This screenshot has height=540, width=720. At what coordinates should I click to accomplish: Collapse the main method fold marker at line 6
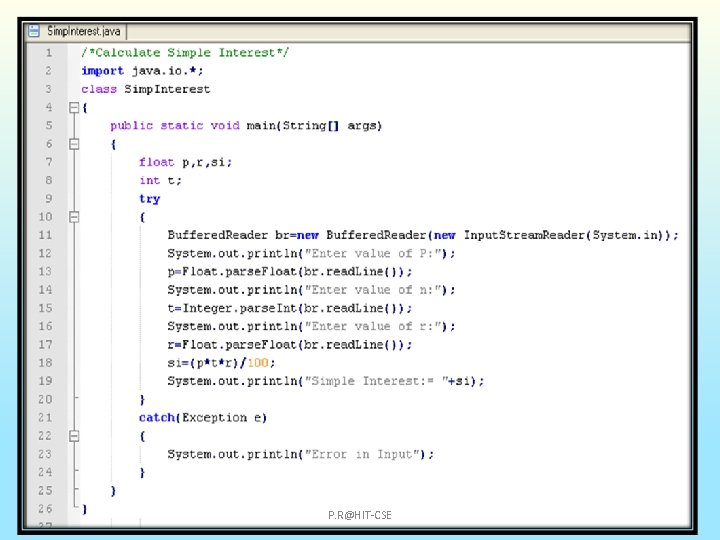point(74,144)
